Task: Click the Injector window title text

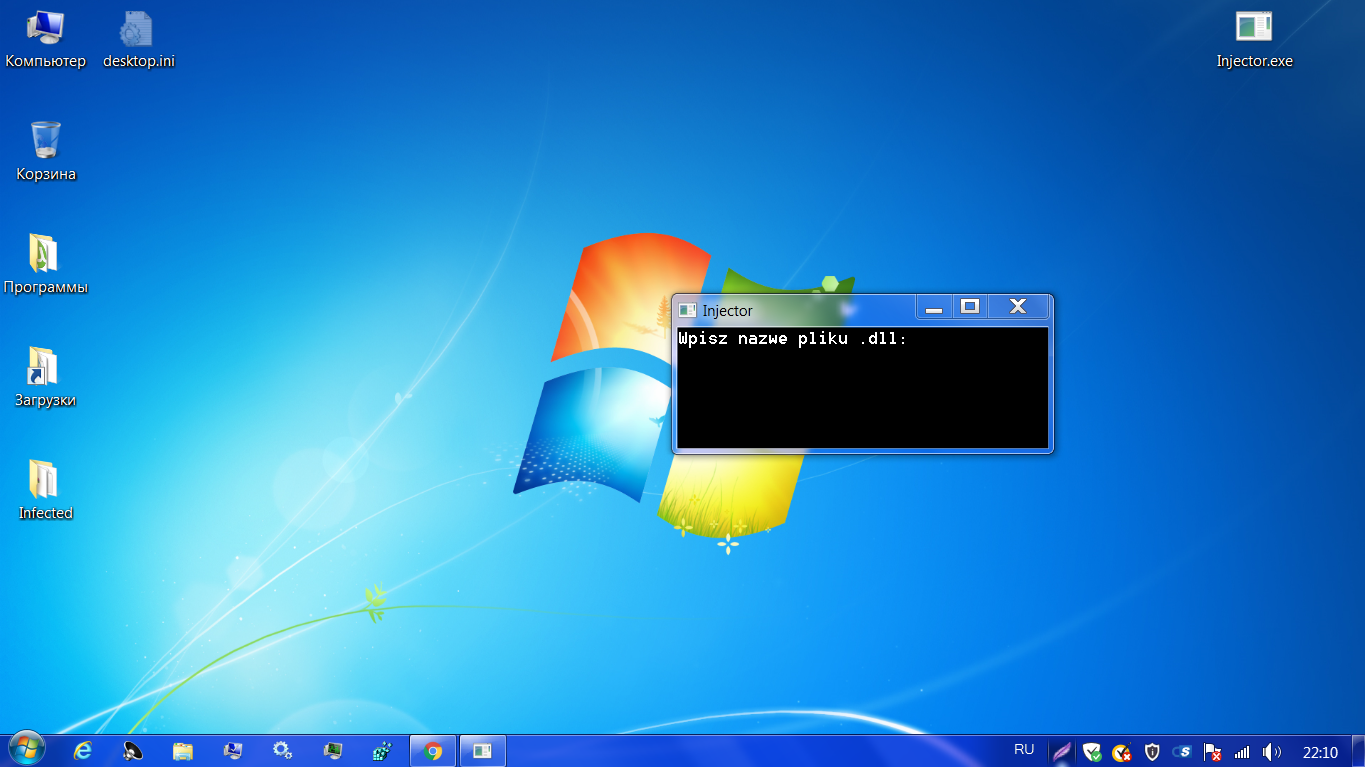Action: 728,311
